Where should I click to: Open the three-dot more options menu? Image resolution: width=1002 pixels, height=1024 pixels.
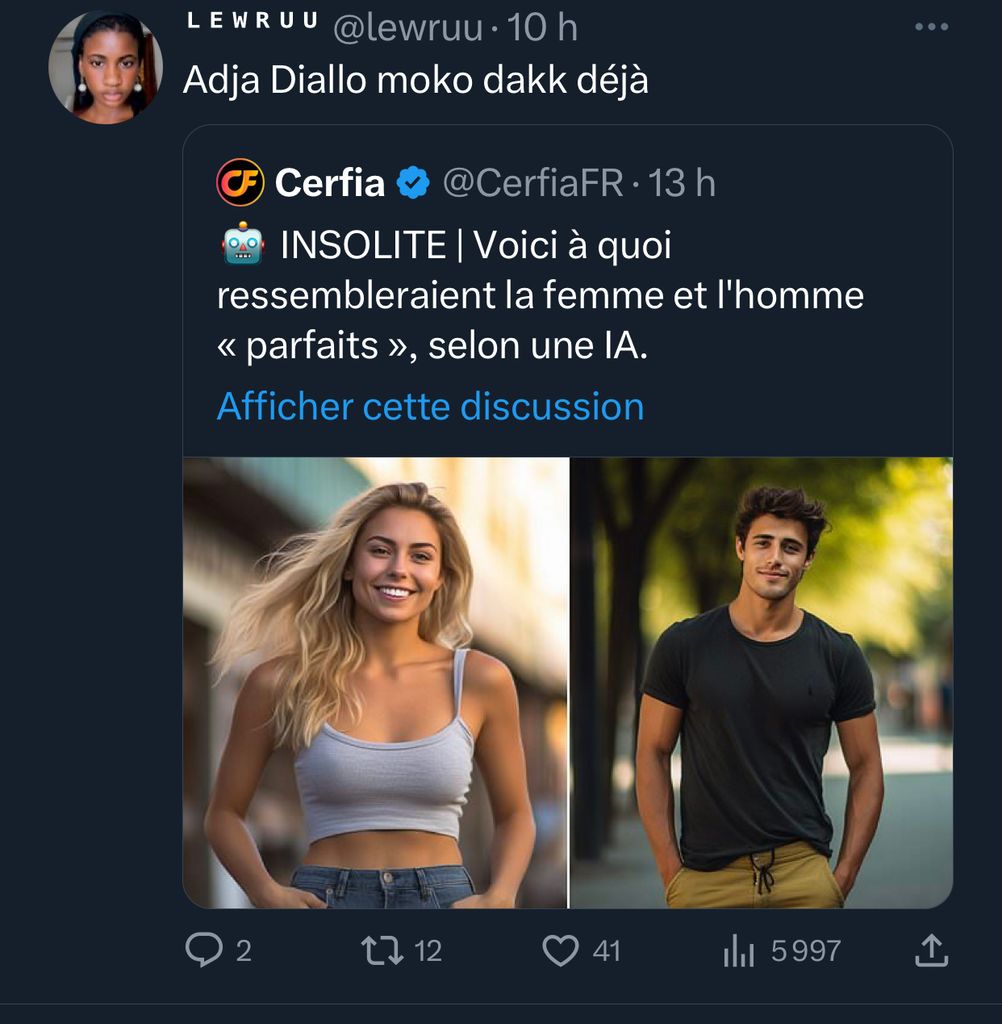pyautogui.click(x=931, y=27)
